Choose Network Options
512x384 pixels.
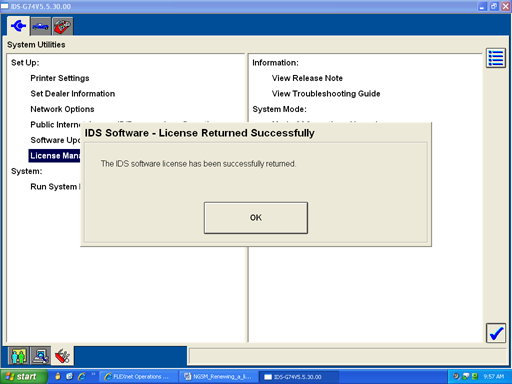tap(62, 109)
